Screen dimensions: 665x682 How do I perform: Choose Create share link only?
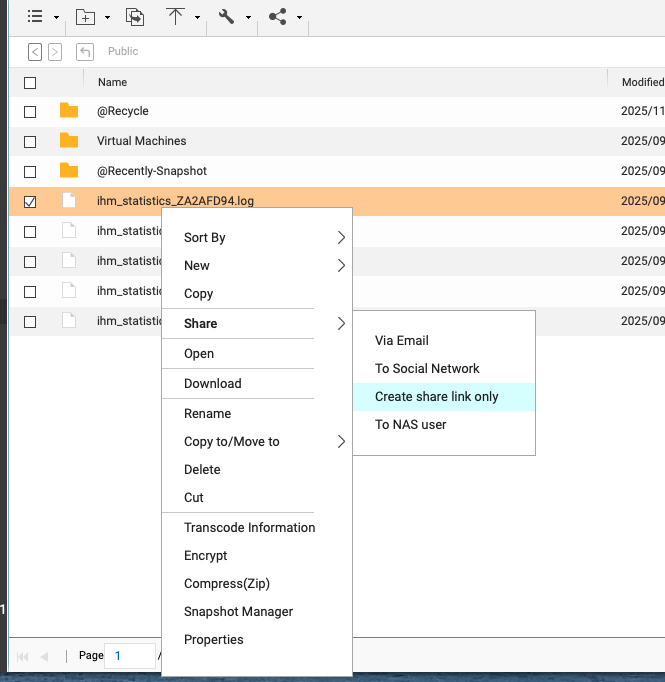coord(436,397)
